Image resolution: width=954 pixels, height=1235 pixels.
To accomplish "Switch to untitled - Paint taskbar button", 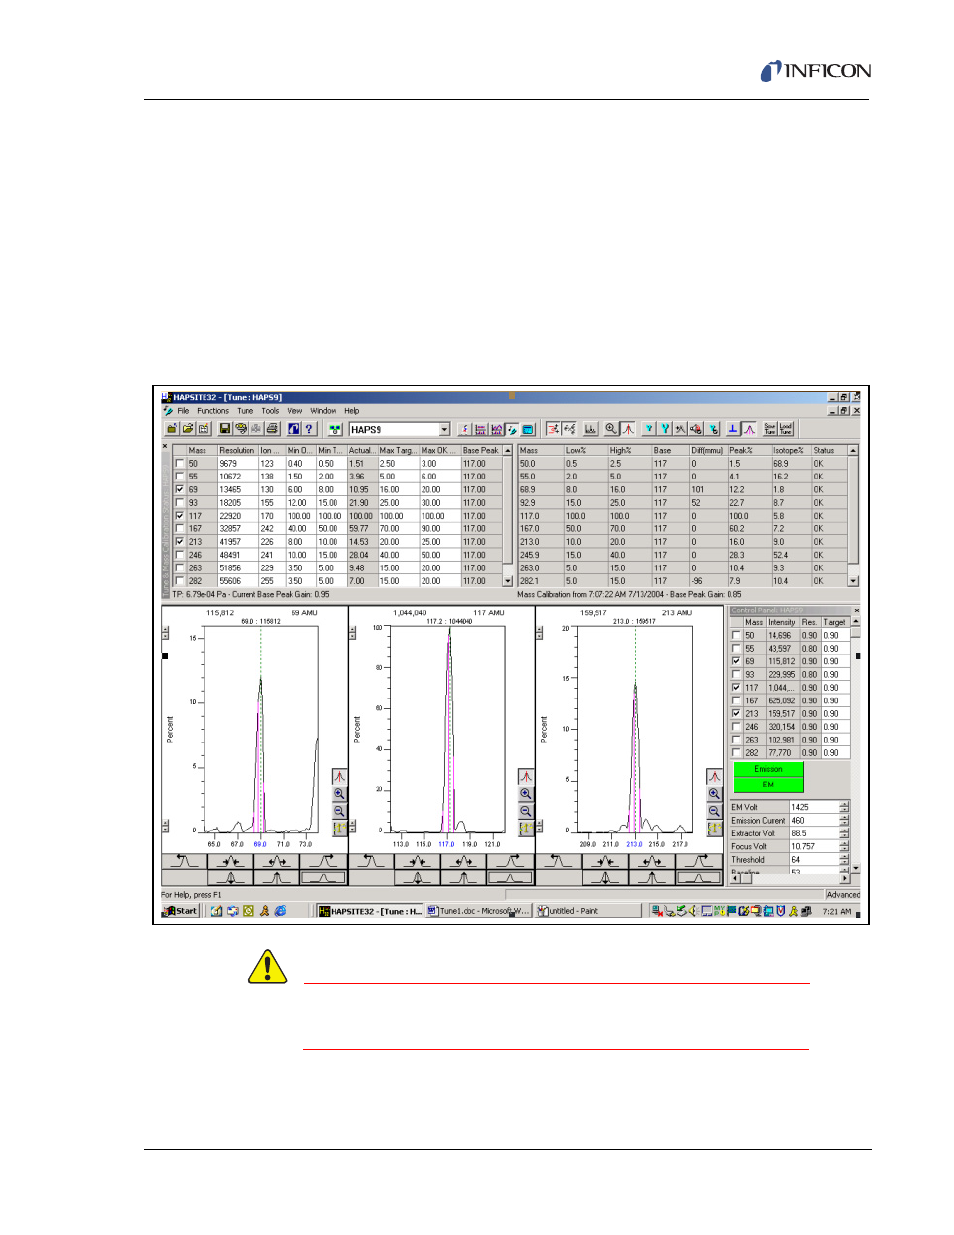I will coord(588,911).
